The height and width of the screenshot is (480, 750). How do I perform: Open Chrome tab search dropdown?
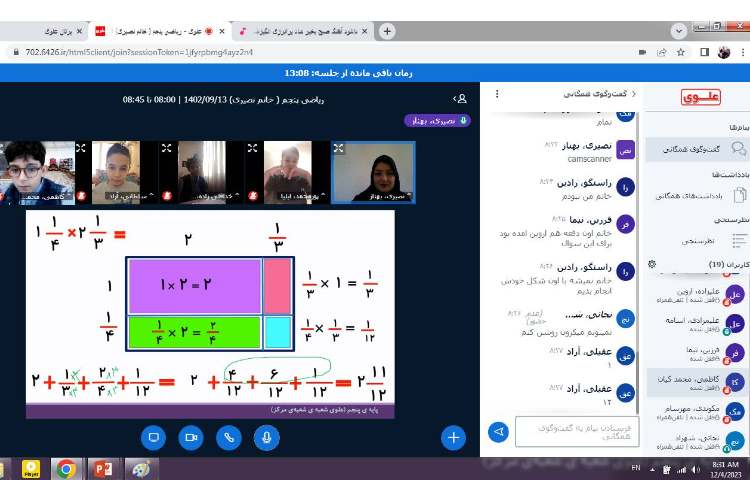tap(678, 32)
